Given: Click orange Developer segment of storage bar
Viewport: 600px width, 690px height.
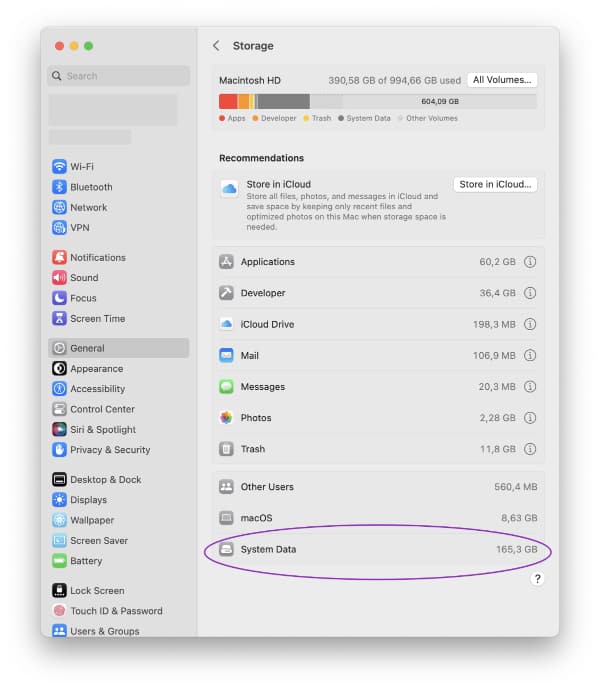Looking at the screenshot, I should (243, 101).
